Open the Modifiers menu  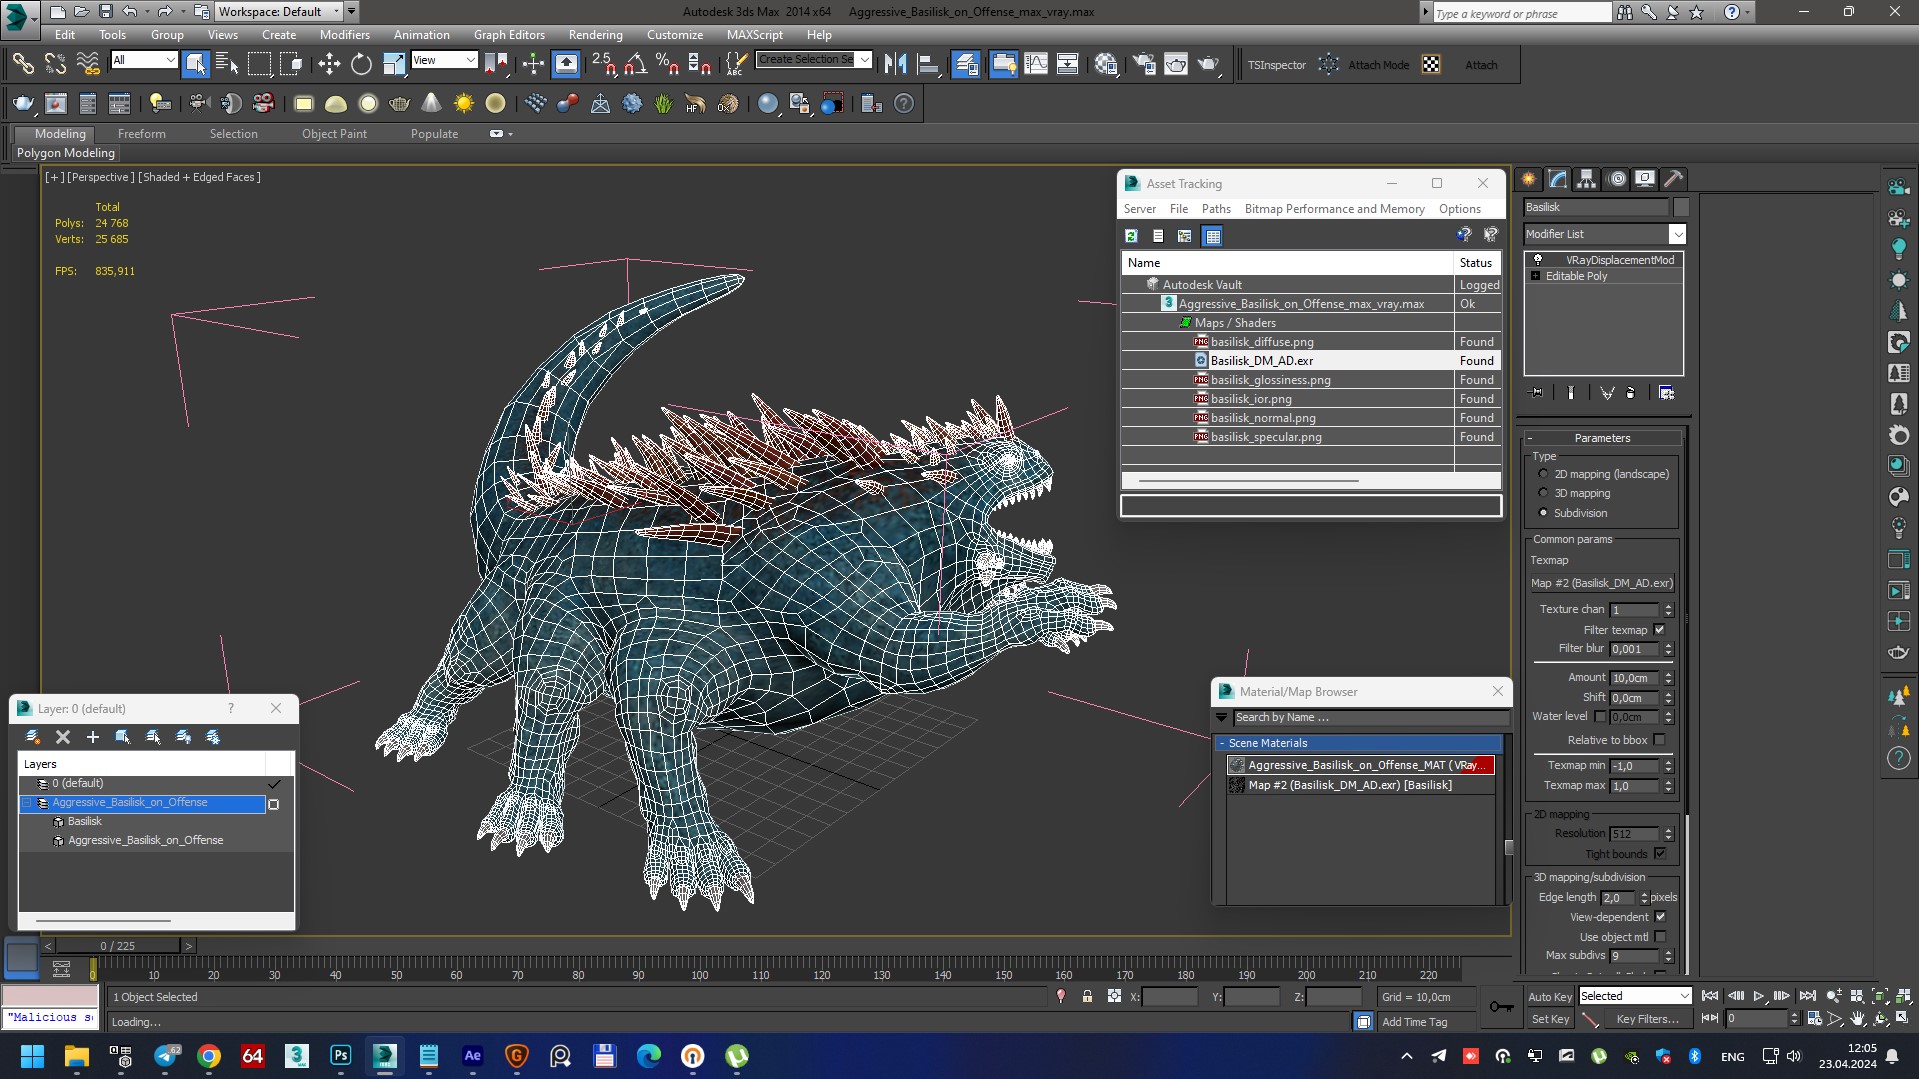(x=345, y=34)
